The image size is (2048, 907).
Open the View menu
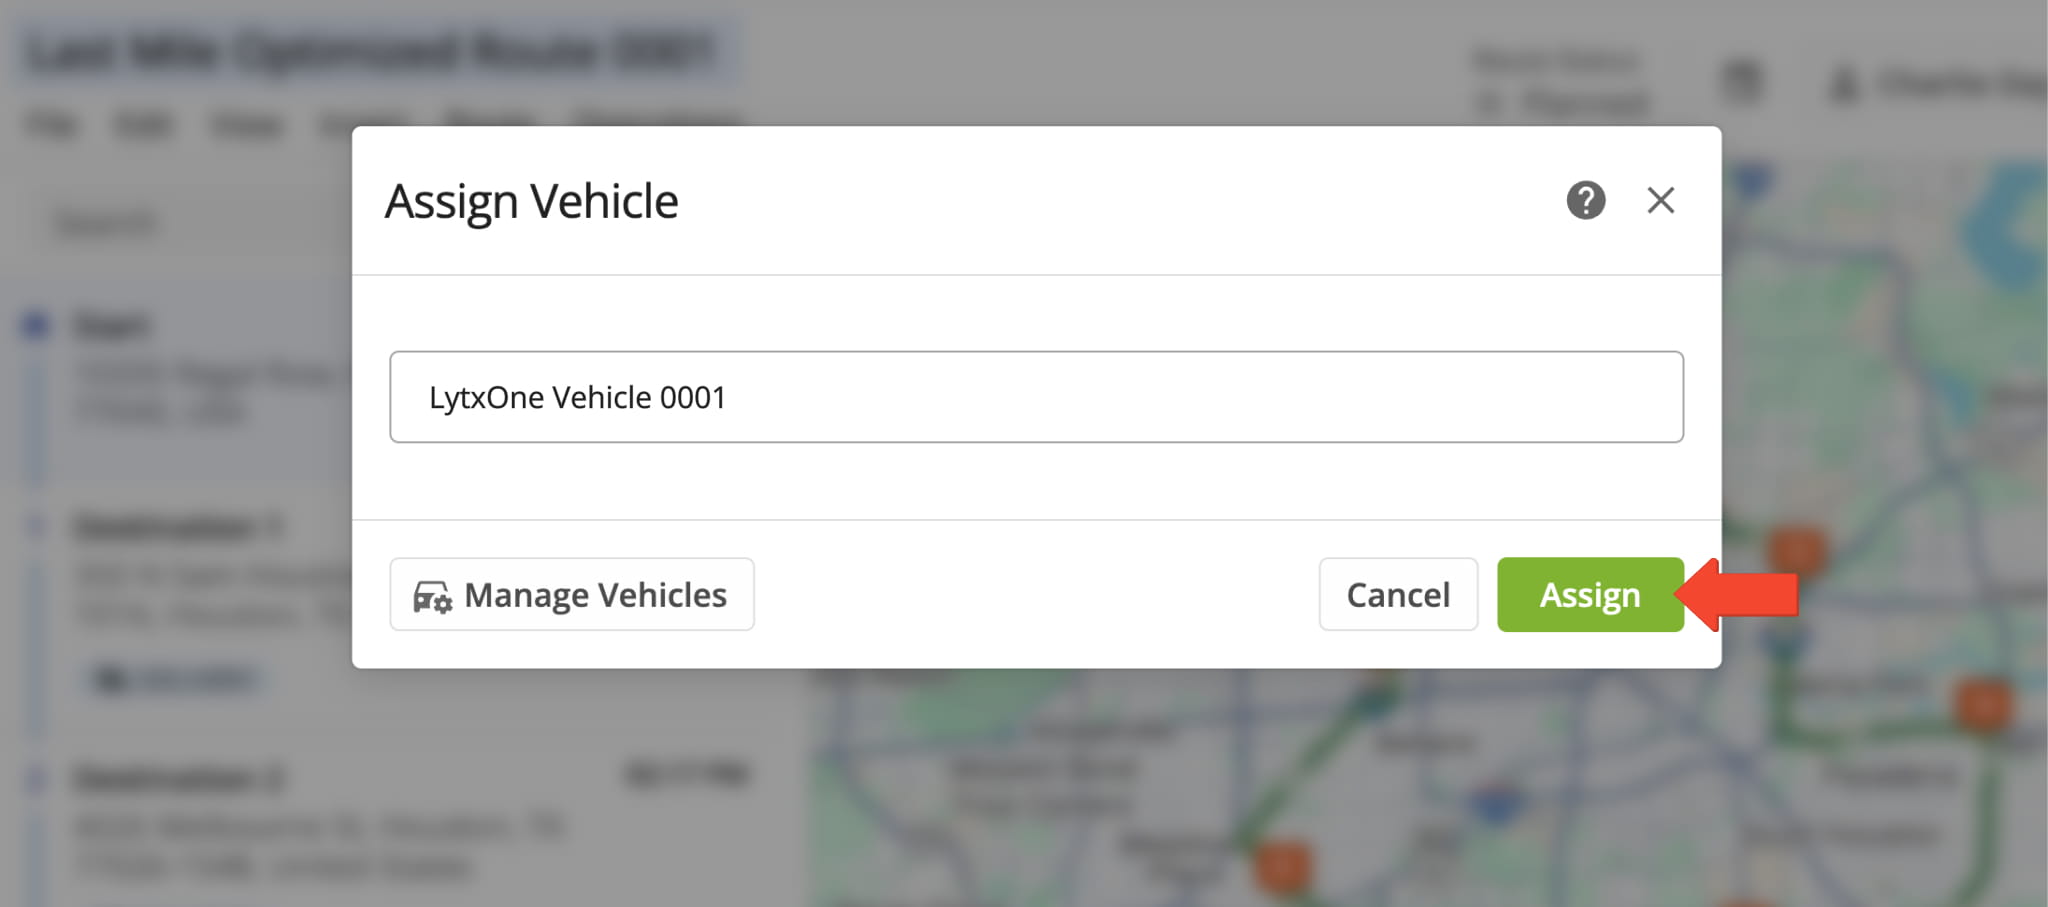pyautogui.click(x=246, y=125)
